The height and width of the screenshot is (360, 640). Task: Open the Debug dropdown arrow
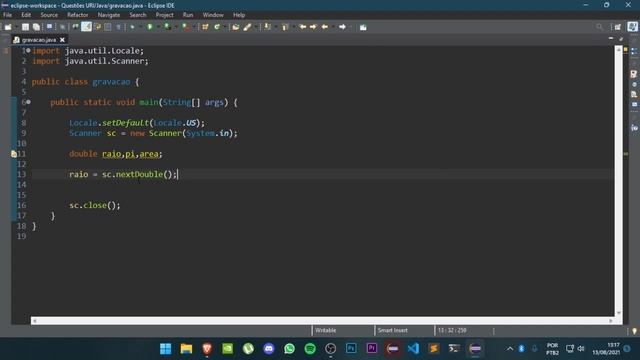[140, 27]
